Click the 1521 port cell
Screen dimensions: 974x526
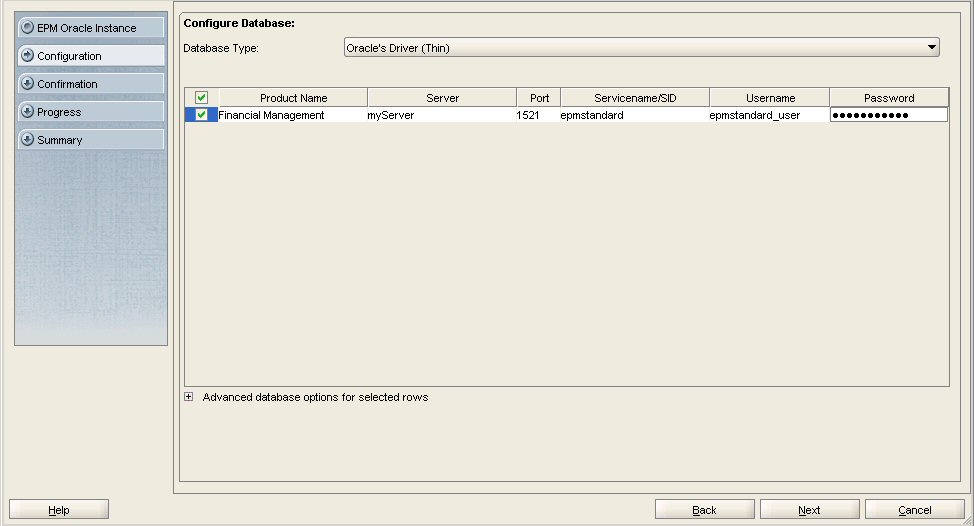[538, 115]
